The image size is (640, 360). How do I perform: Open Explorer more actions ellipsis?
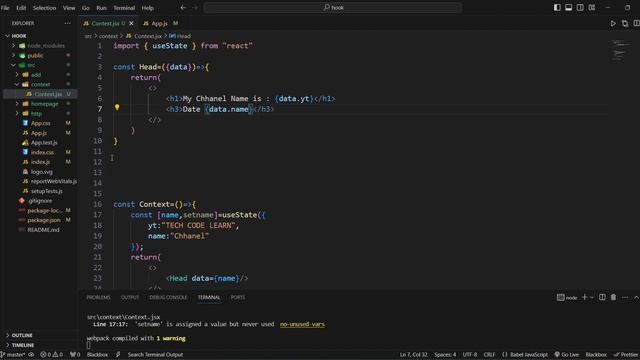67,23
